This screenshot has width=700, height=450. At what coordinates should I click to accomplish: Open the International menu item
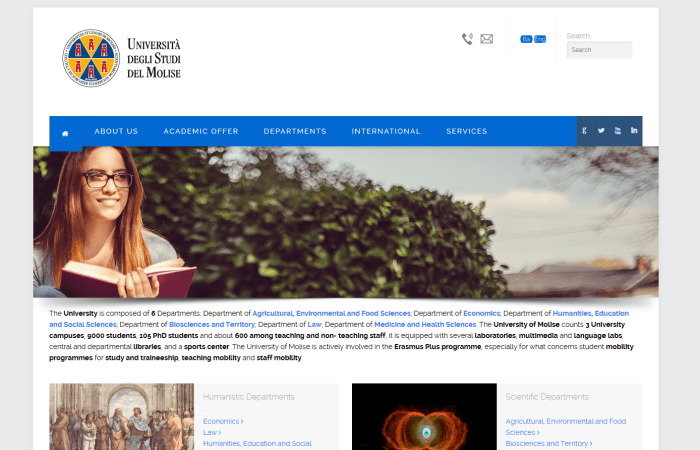386,131
